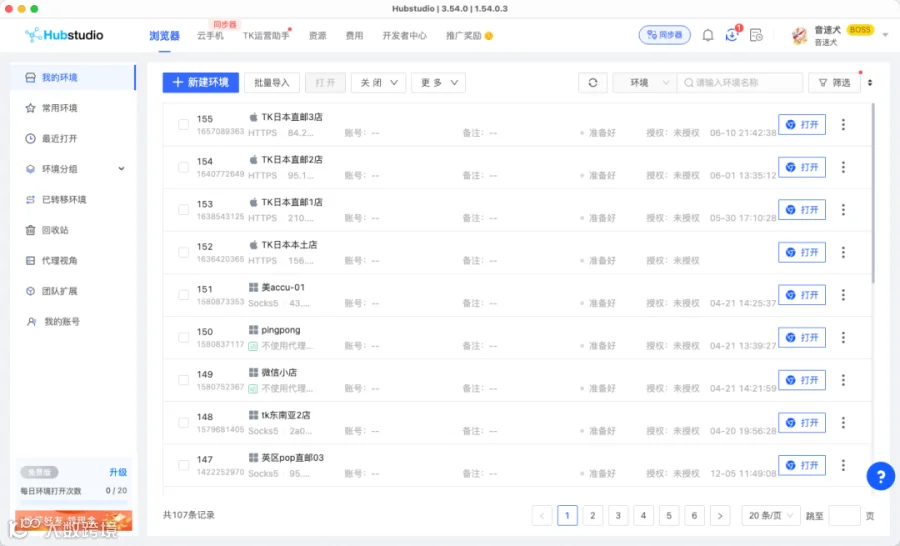Switch to the 浏览器 tab
Image resolution: width=900 pixels, height=546 pixels.
164,36
